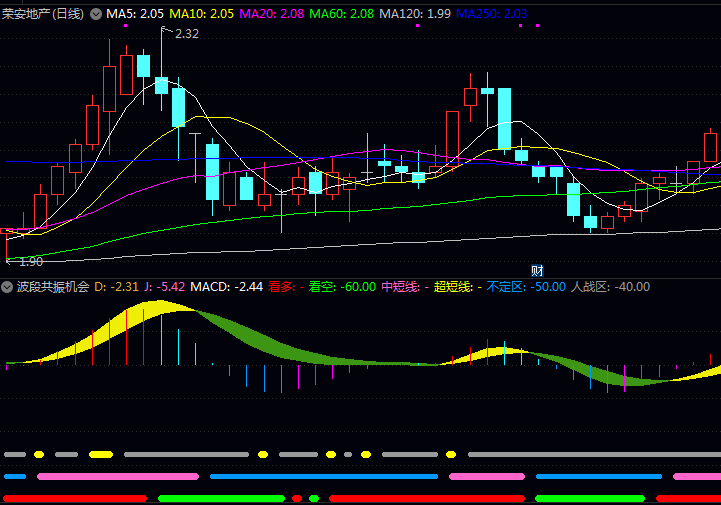Click the 看多 red label
The width and height of the screenshot is (721, 505).
point(285,287)
